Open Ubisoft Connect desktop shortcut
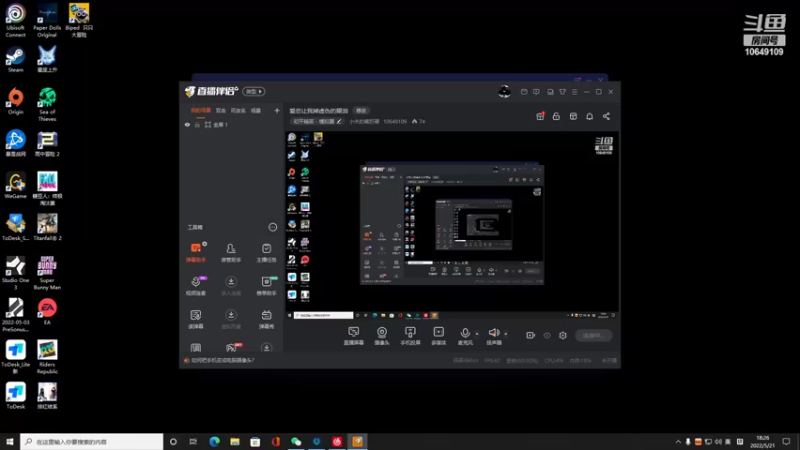800x450 pixels. click(15, 20)
